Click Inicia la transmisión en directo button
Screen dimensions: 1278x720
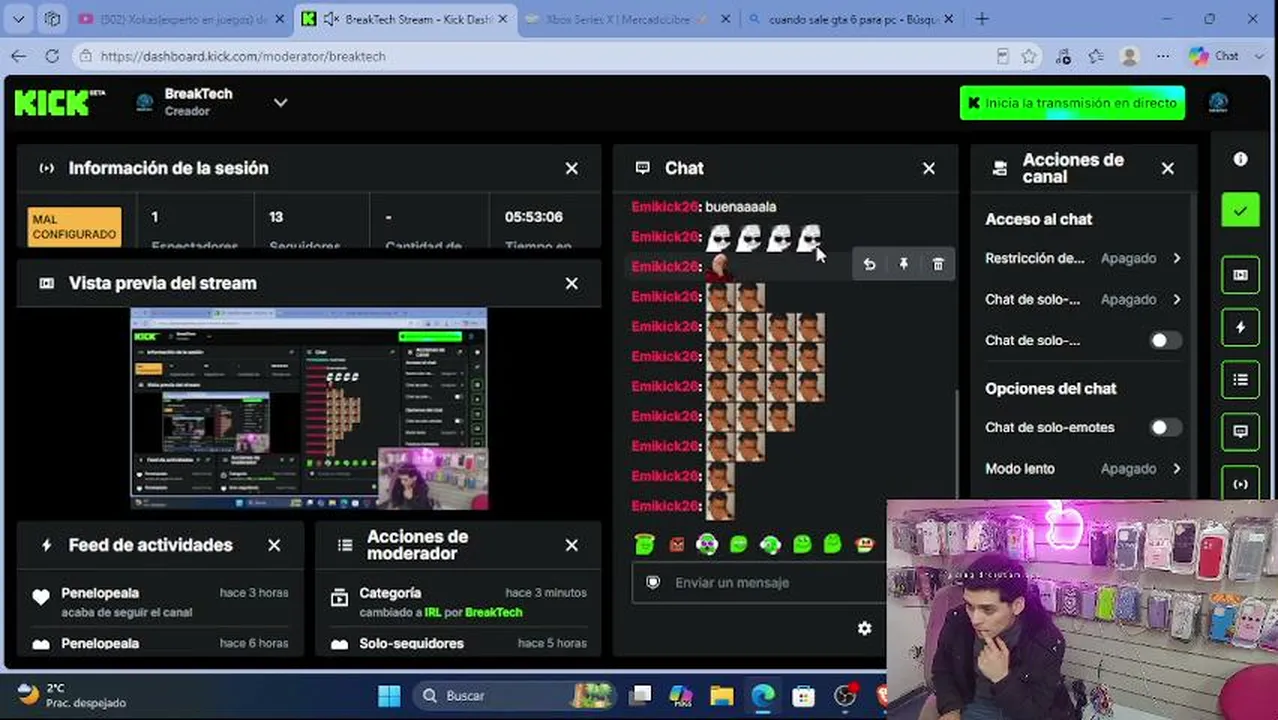tap(1072, 102)
